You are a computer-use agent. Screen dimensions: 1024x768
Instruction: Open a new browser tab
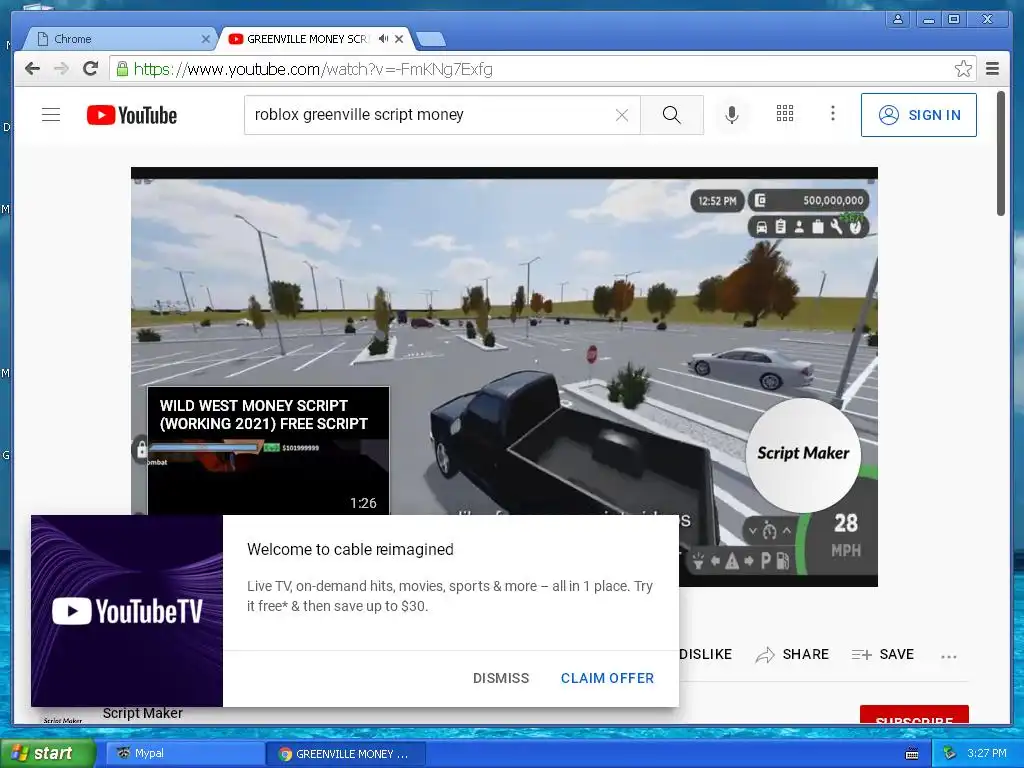(430, 39)
